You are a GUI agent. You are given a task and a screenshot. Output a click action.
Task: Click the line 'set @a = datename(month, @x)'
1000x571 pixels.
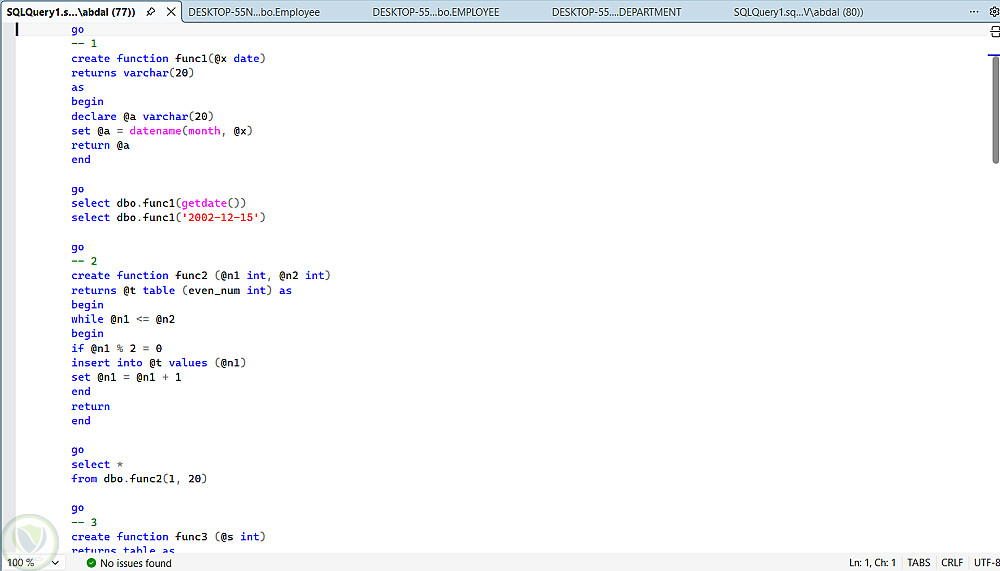pyautogui.click(x=162, y=131)
